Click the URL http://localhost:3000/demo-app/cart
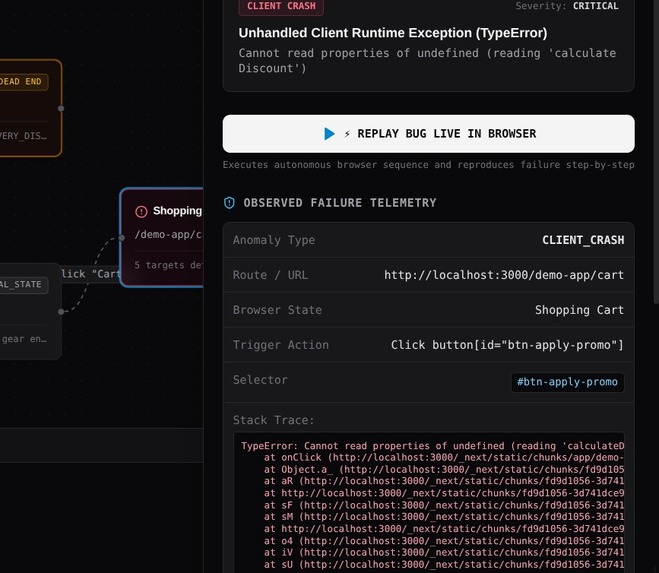Image resolution: width=659 pixels, height=573 pixels. (504, 275)
